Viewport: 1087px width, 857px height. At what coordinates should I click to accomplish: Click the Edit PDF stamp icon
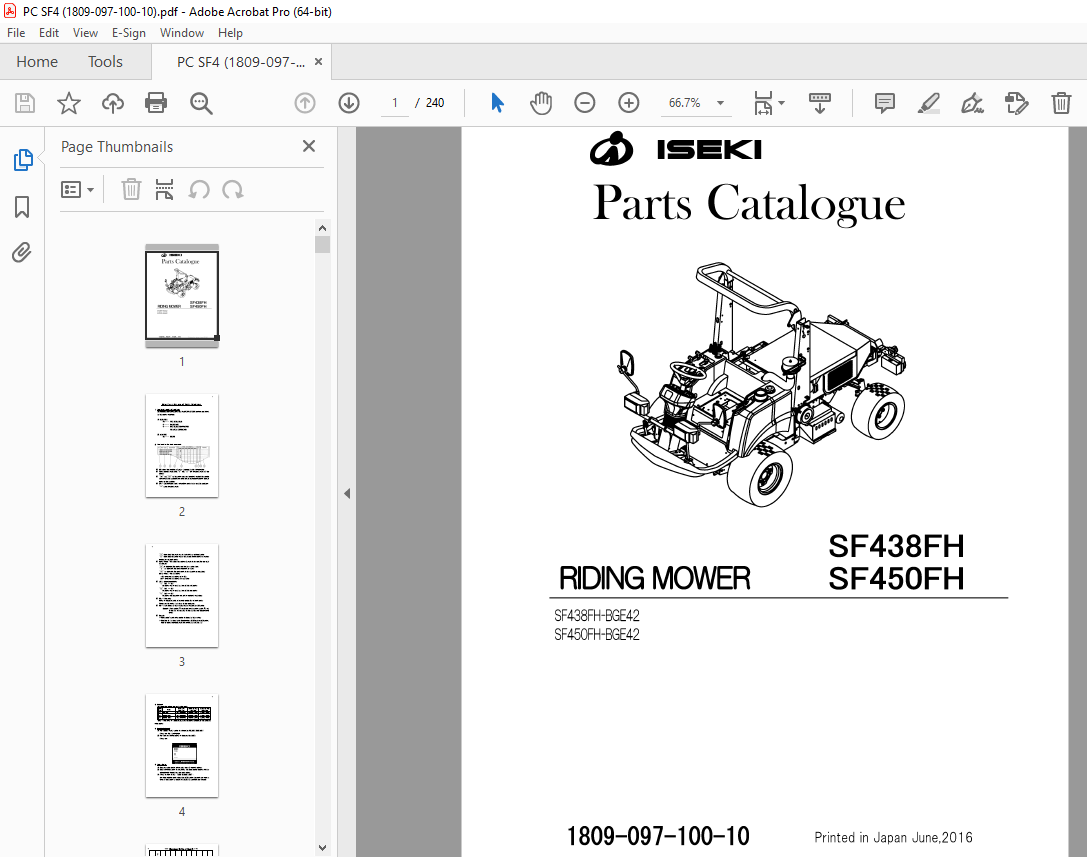tap(1016, 103)
